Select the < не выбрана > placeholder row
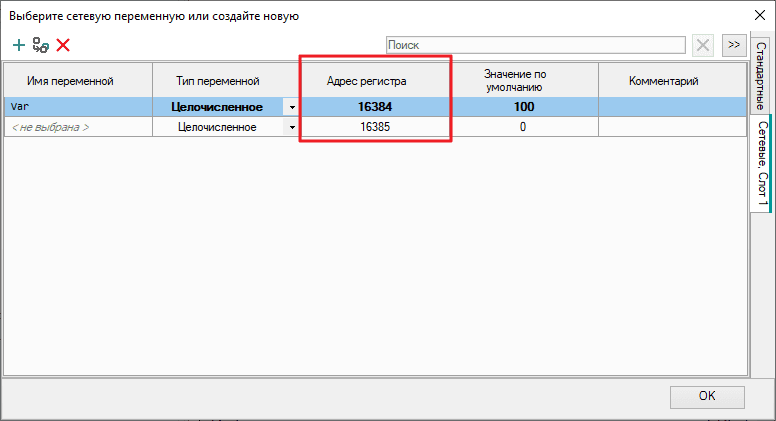 pos(78,128)
